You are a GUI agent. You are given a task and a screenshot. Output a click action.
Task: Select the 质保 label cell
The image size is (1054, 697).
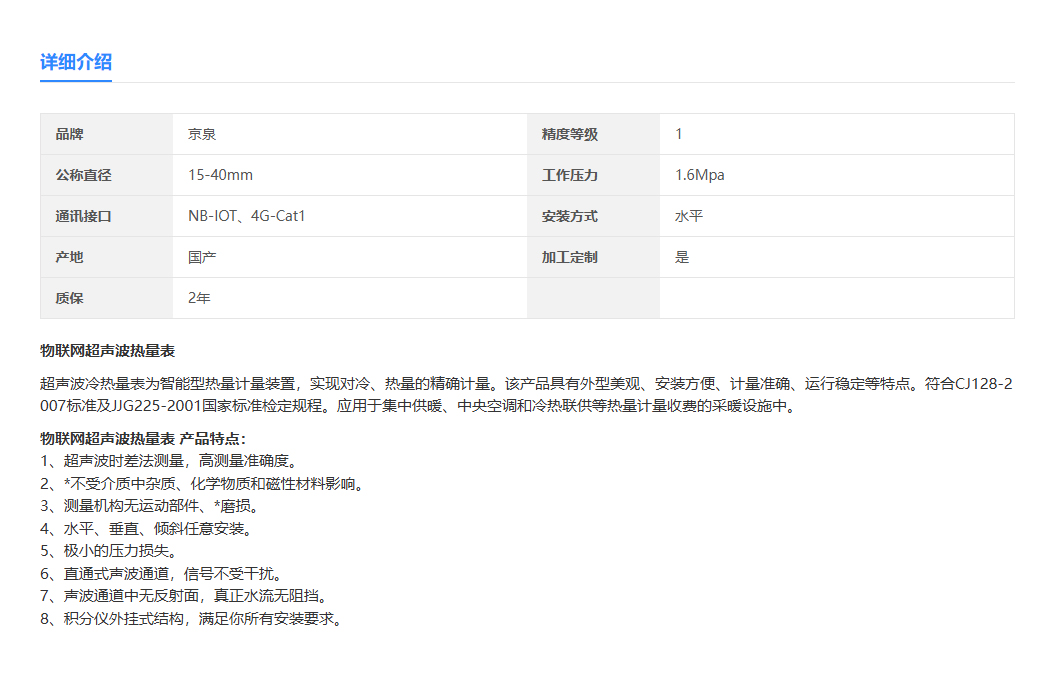107,298
